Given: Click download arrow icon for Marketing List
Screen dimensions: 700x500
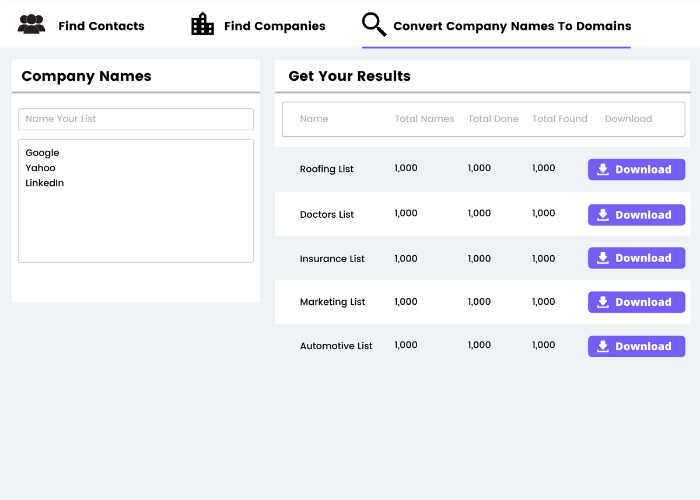Looking at the screenshot, I should (x=603, y=302).
